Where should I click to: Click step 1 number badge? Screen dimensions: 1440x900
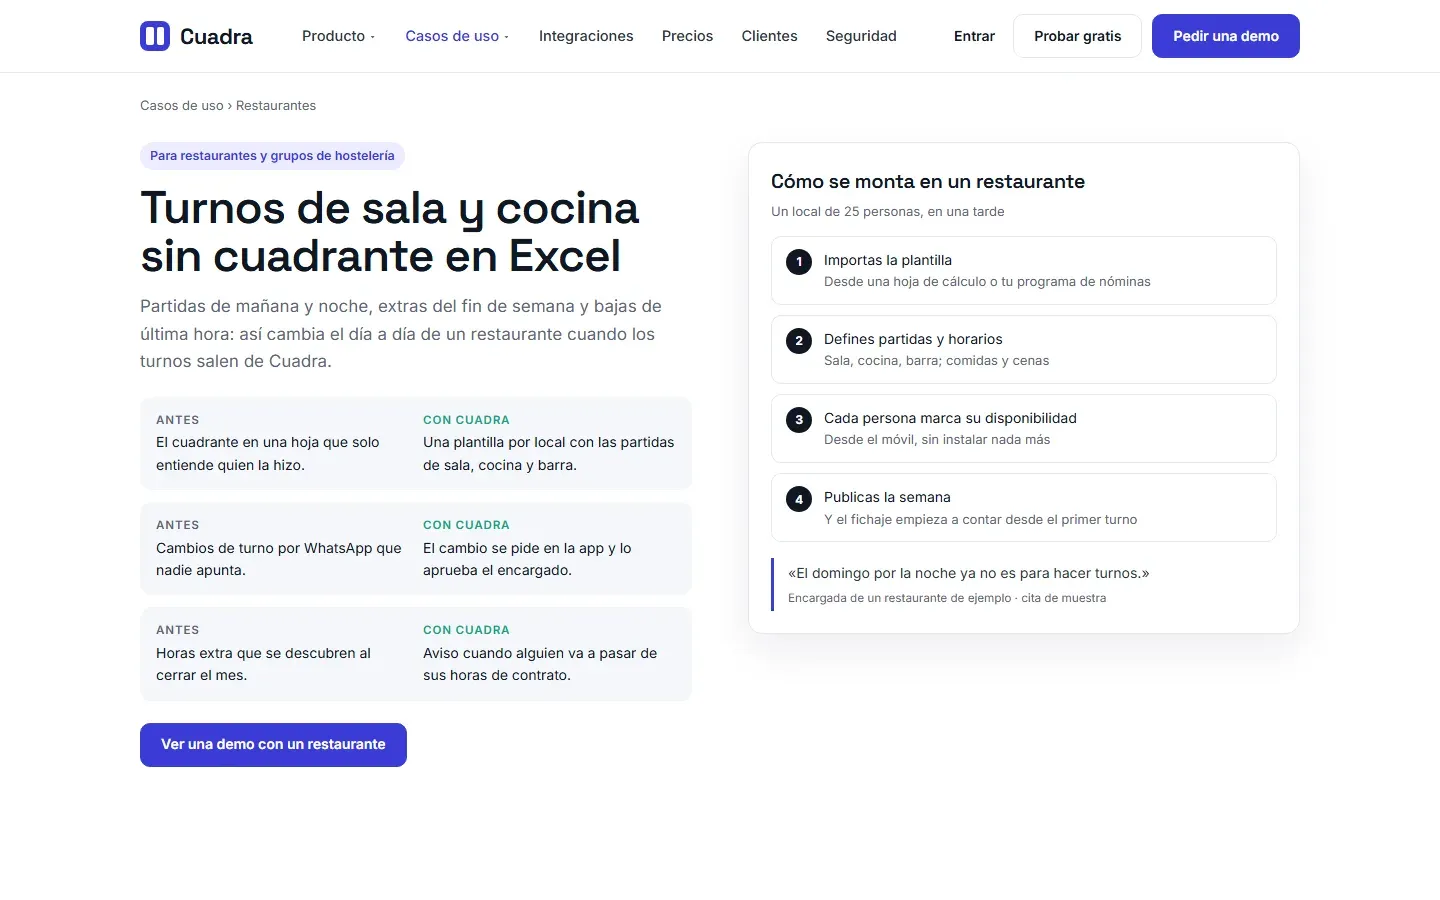[x=799, y=262]
